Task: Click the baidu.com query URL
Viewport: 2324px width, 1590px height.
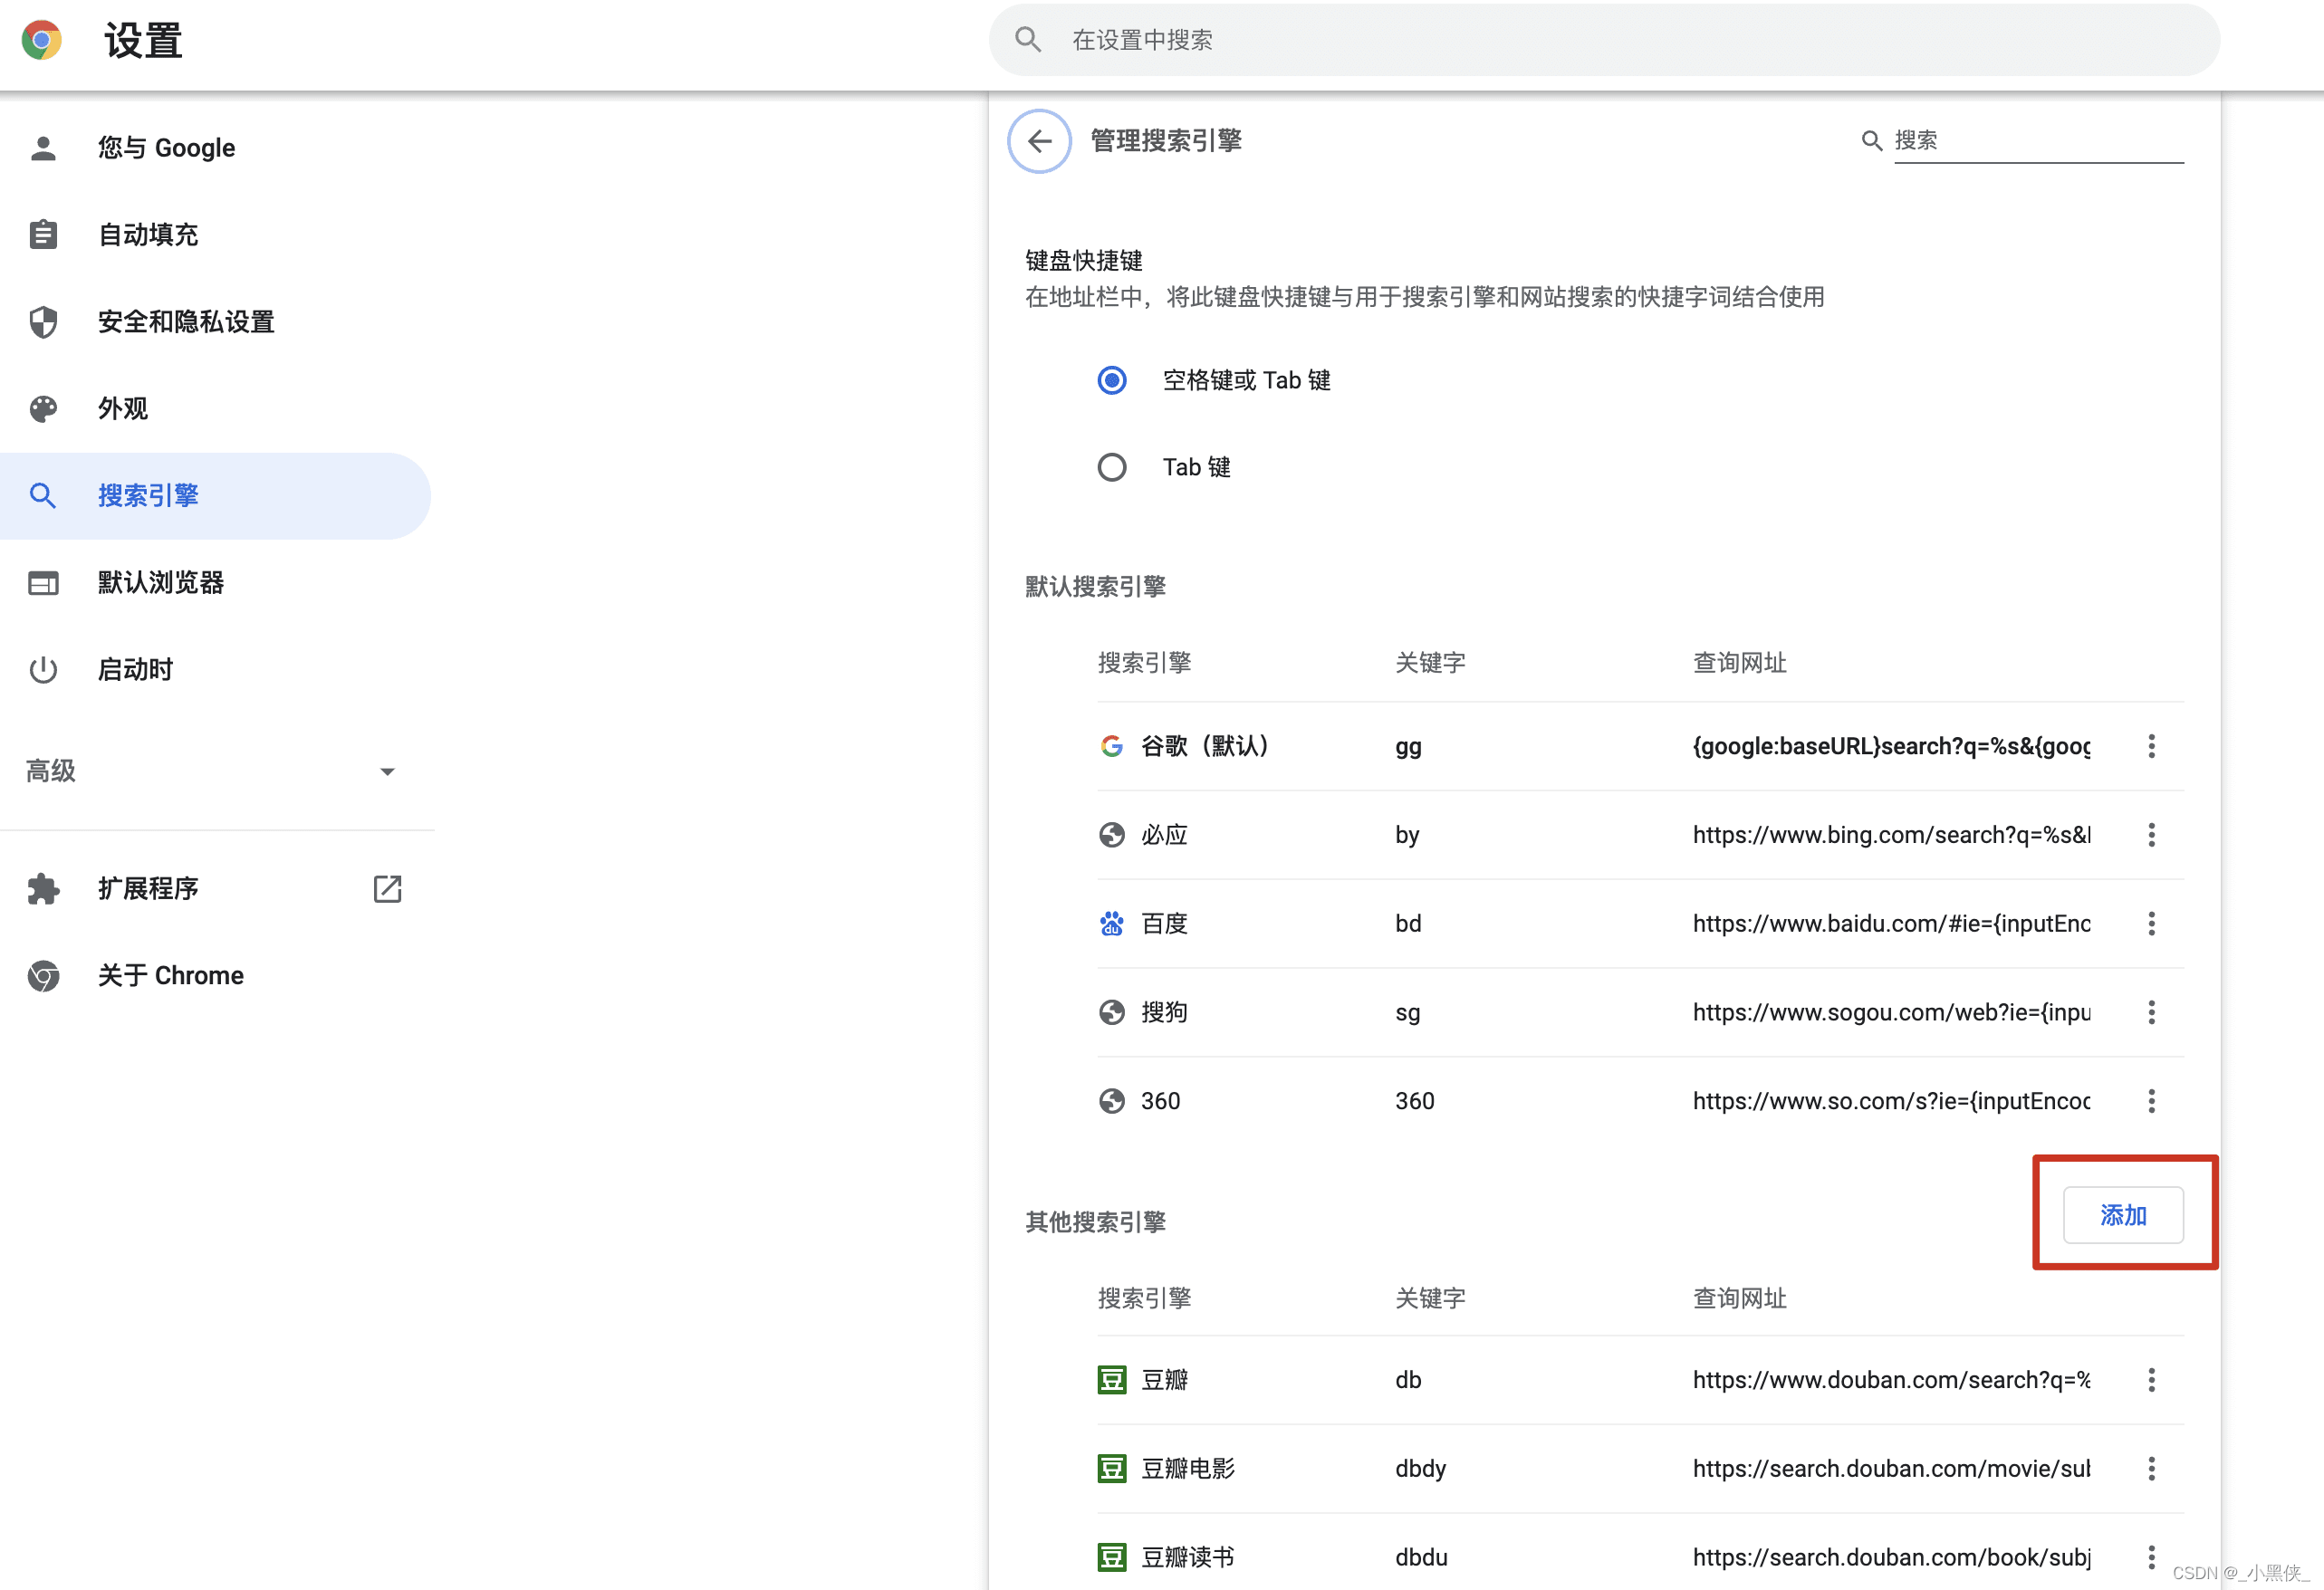Action: (x=1891, y=923)
